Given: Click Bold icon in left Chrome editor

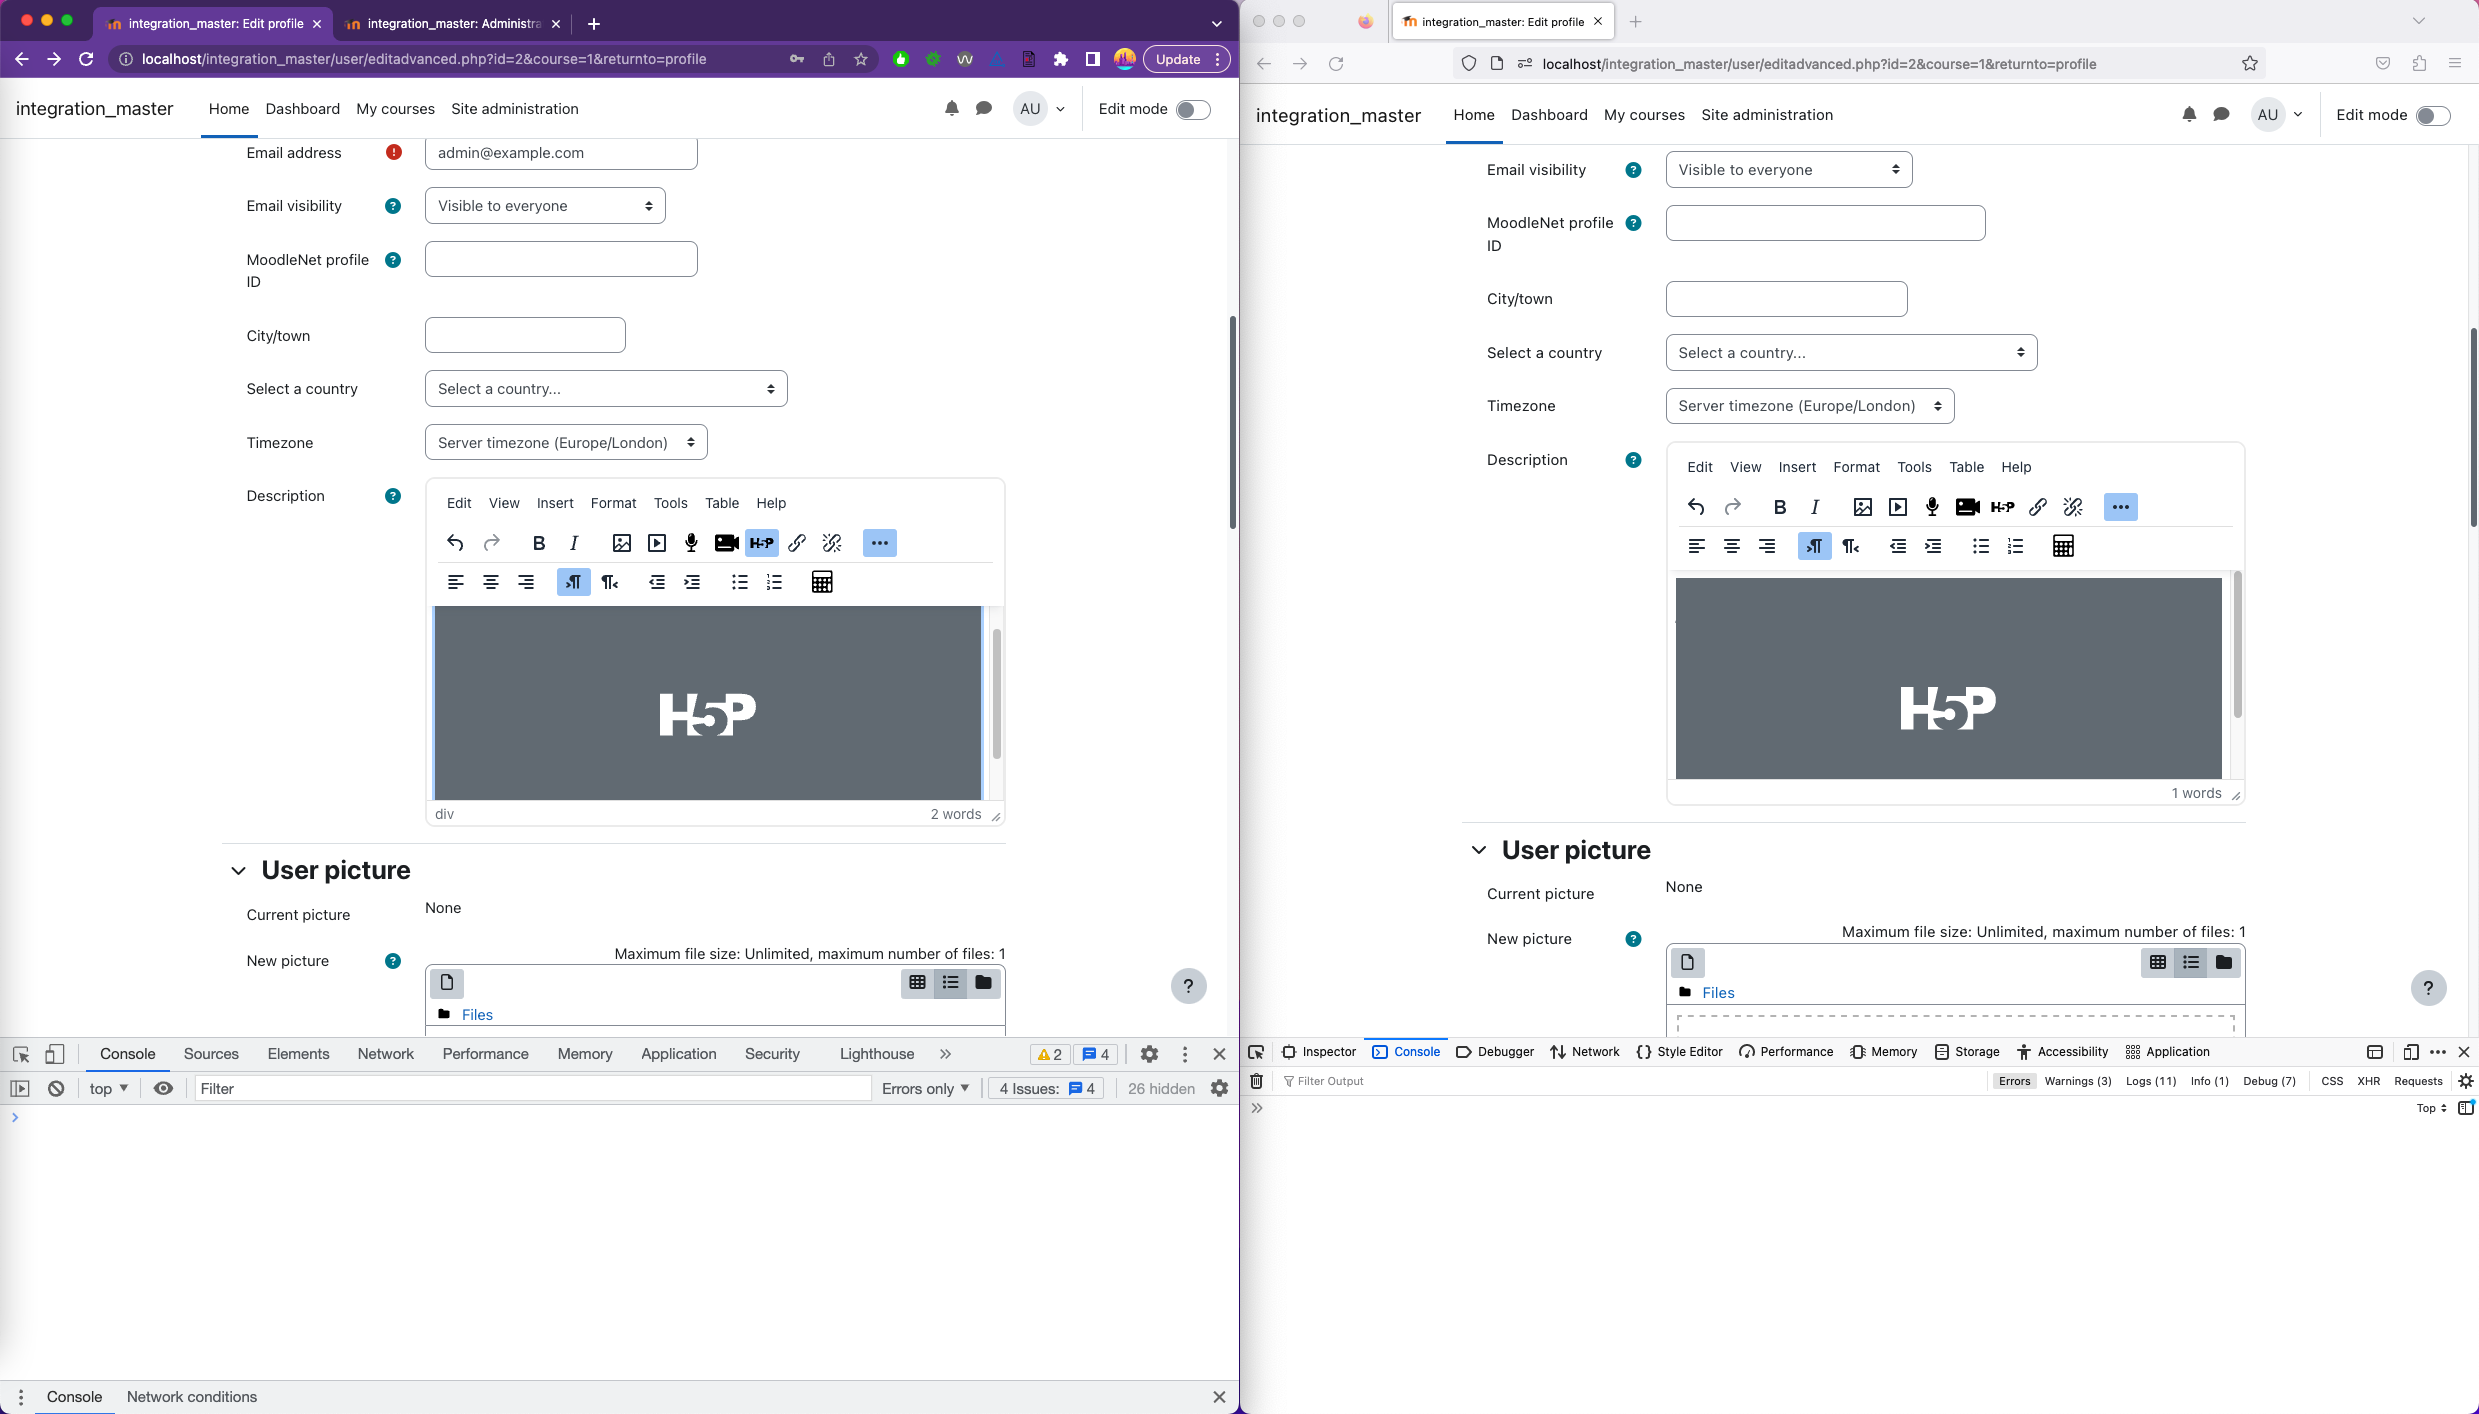Looking at the screenshot, I should (539, 543).
